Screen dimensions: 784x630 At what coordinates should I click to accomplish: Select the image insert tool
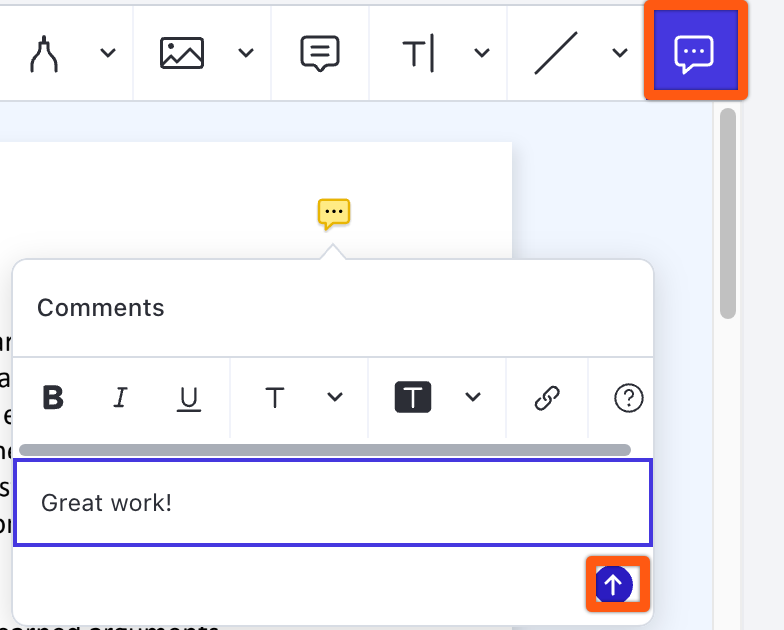[182, 54]
